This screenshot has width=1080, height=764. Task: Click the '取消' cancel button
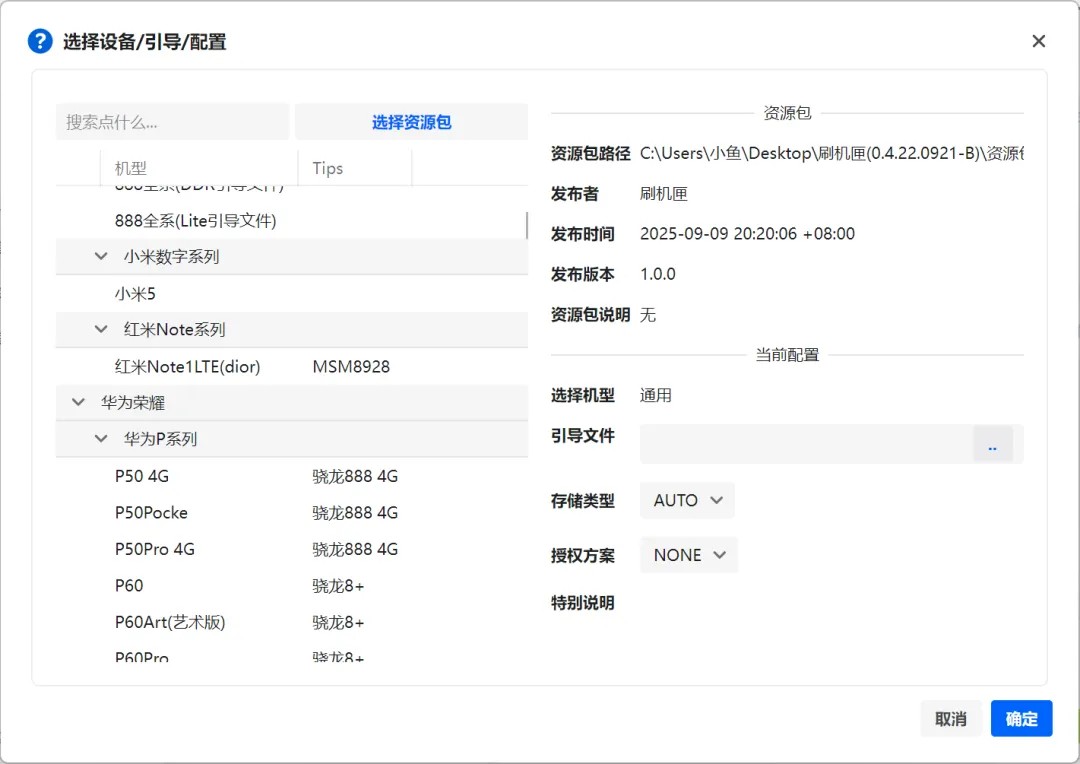[951, 719]
